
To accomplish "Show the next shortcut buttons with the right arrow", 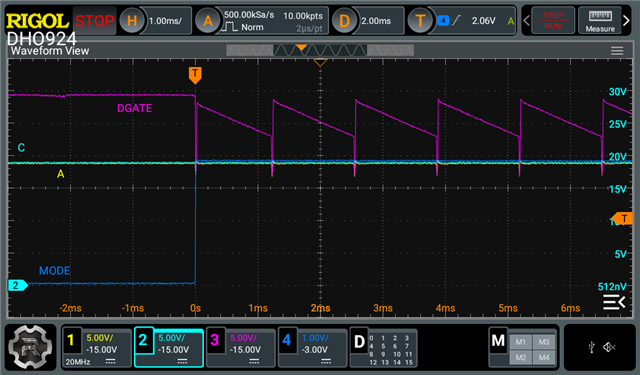I will click(x=626, y=20).
